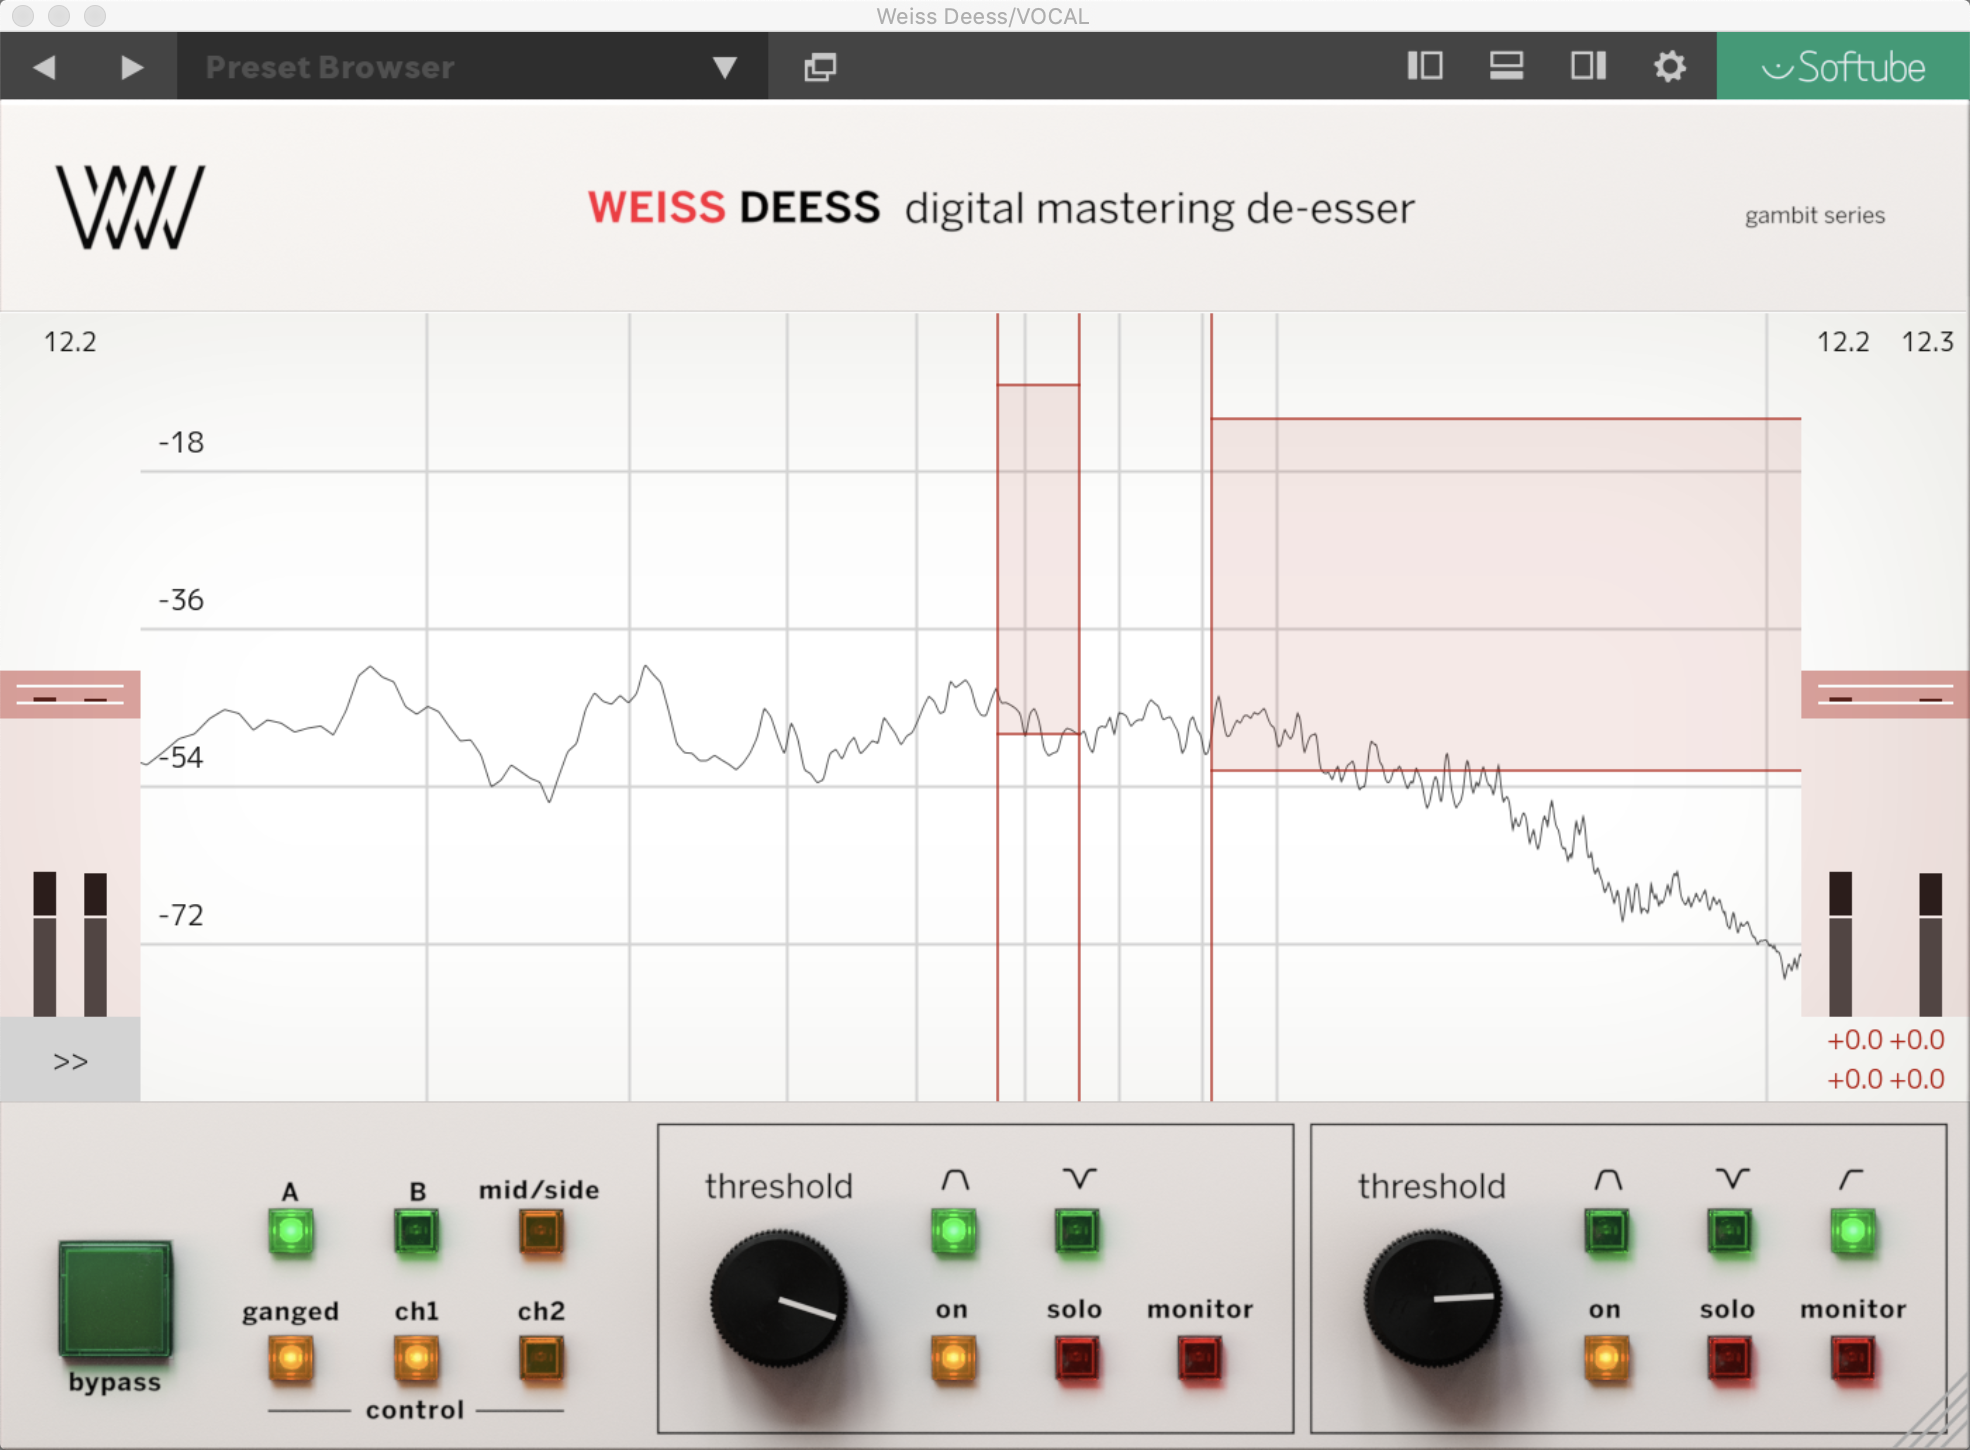Click the Preset Browser name field
Screen dimensions: 1970x1450
pyautogui.click(x=472, y=67)
